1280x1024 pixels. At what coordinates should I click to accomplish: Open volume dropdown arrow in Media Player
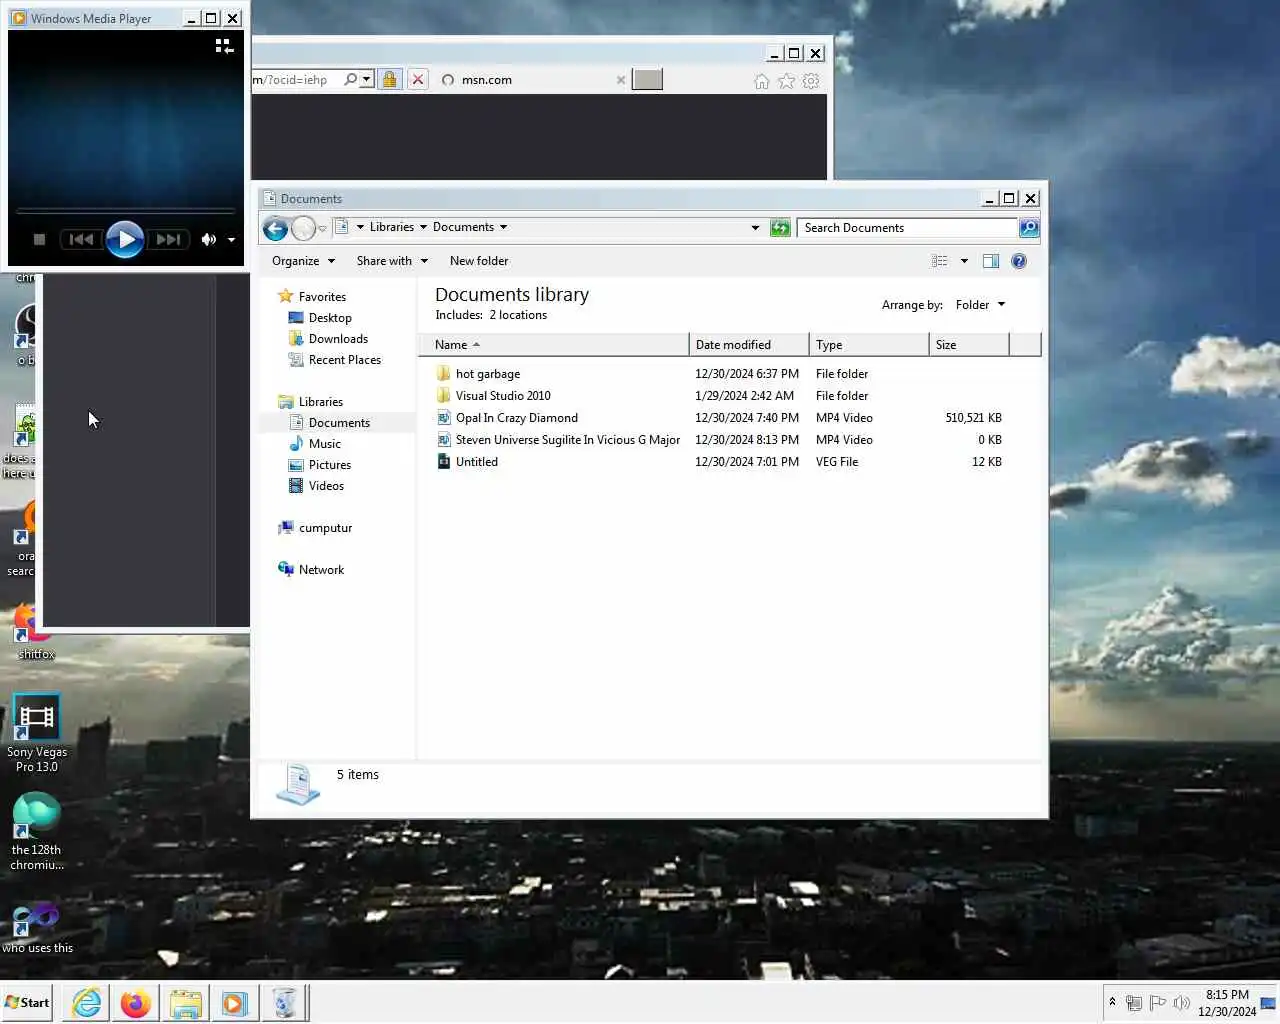tap(231, 240)
